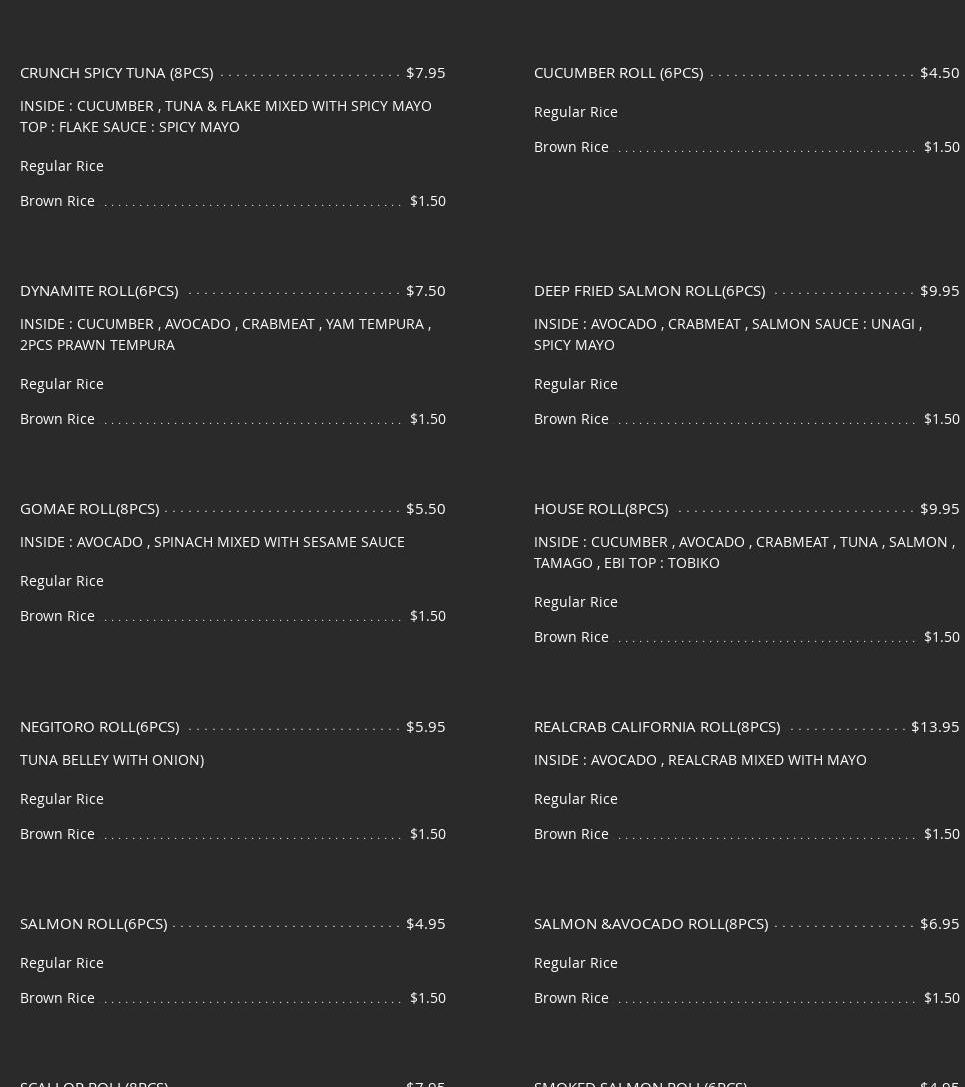Open Gomae Roll(8pcs) item
This screenshot has width=965, height=1087.
[x=89, y=508]
